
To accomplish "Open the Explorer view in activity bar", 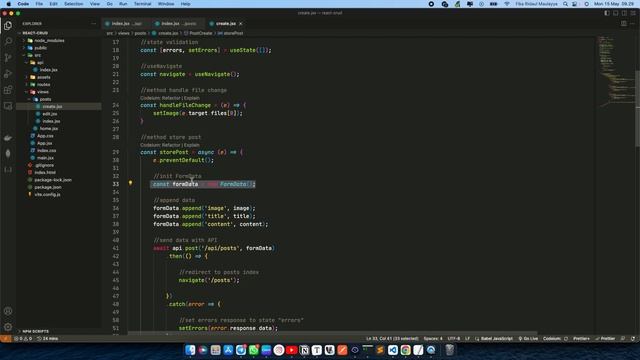I will tap(8, 25).
